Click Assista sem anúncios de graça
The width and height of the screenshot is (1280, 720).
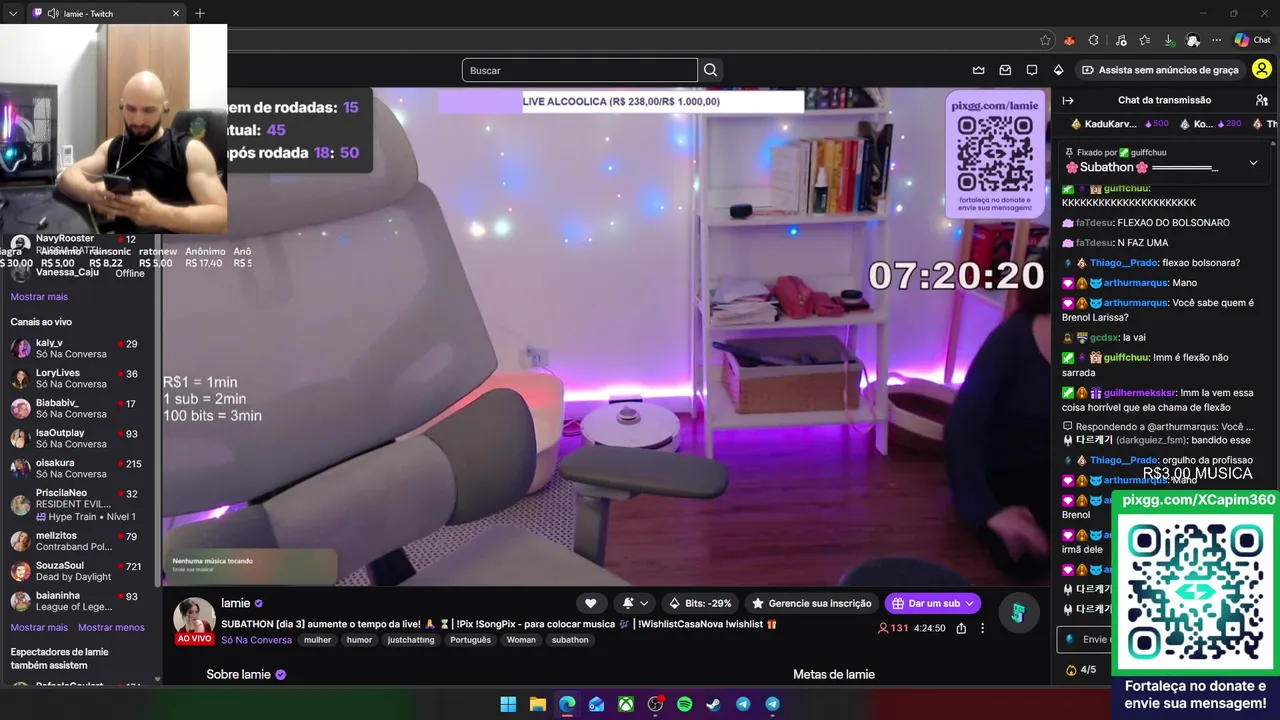(1160, 70)
